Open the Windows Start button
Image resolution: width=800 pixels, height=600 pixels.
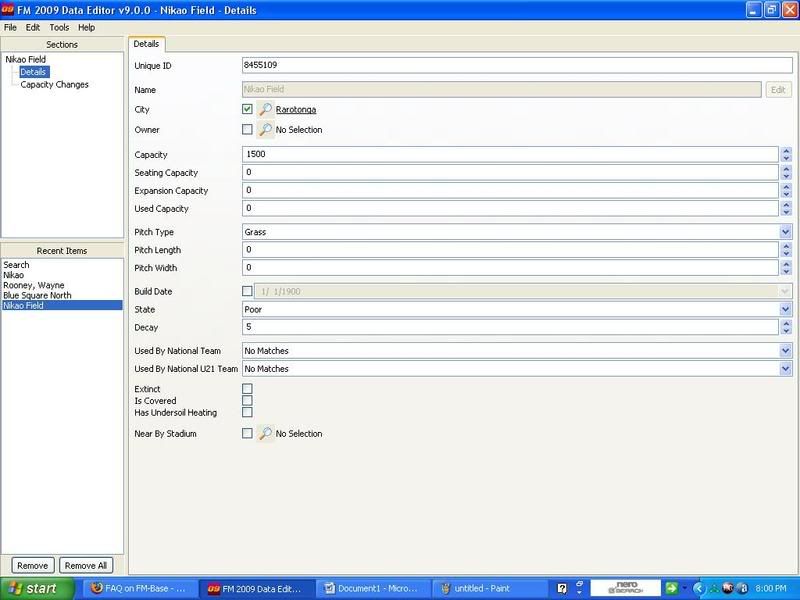35,589
